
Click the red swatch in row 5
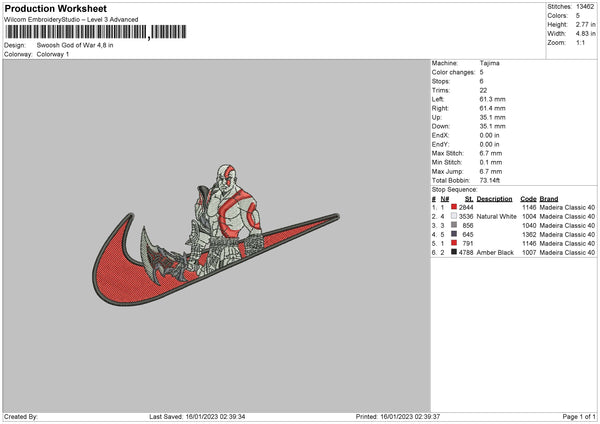click(454, 243)
